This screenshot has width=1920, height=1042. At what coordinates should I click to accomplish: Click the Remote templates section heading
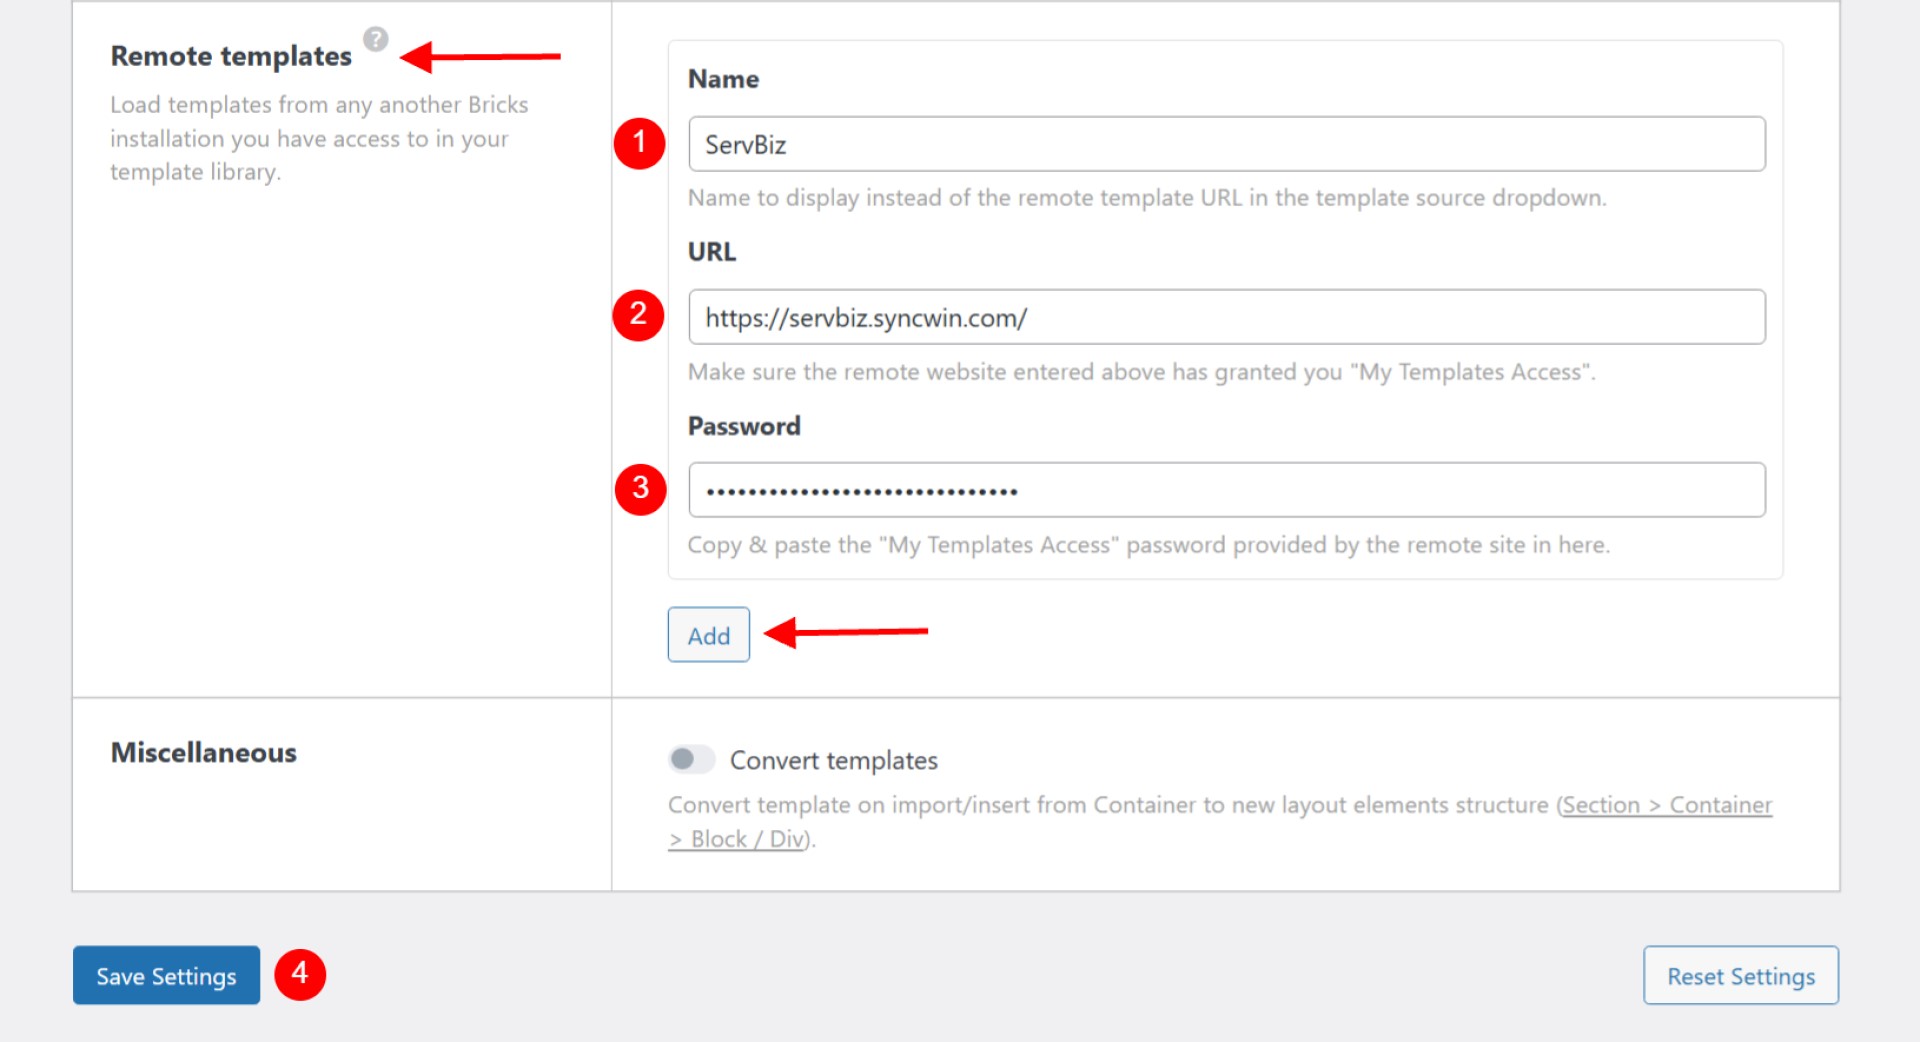[x=232, y=56]
